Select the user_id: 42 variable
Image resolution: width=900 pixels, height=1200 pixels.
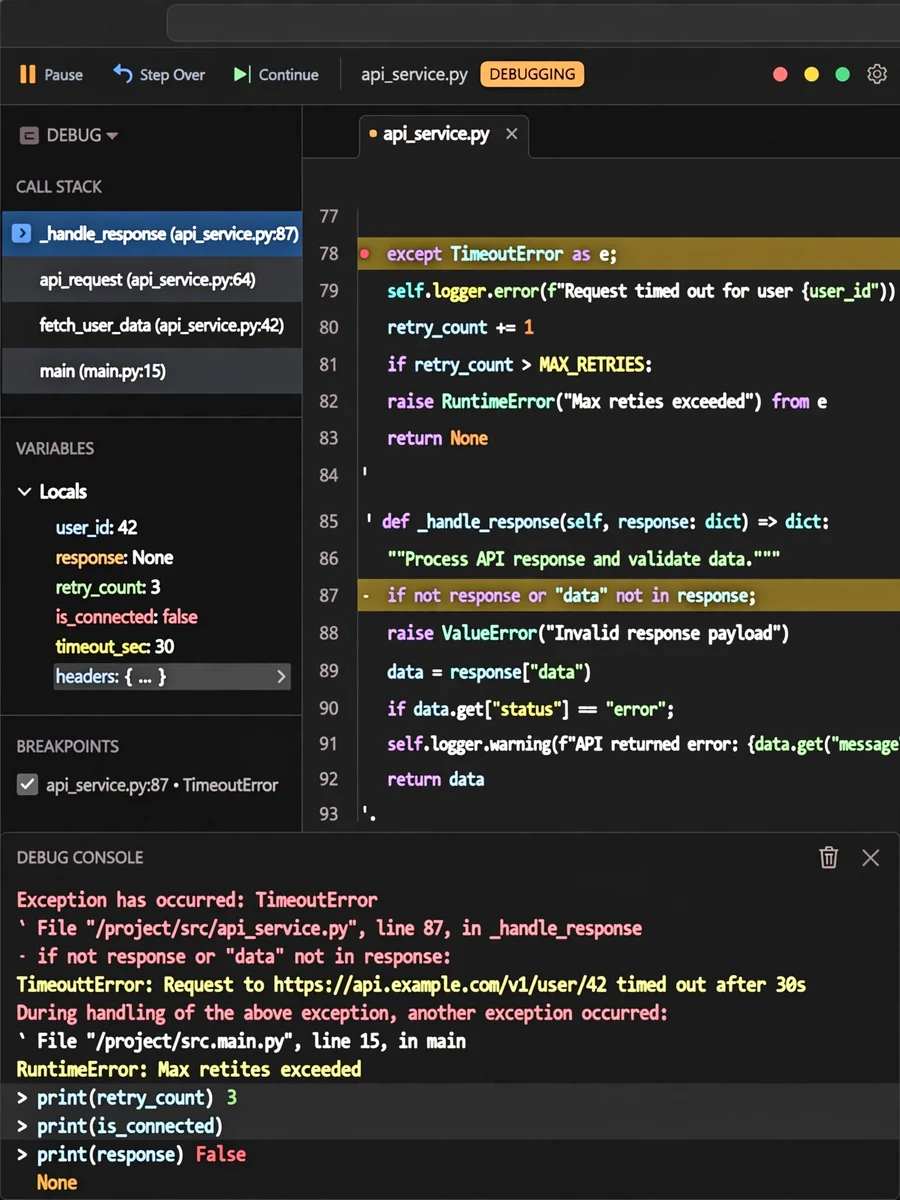[97, 527]
